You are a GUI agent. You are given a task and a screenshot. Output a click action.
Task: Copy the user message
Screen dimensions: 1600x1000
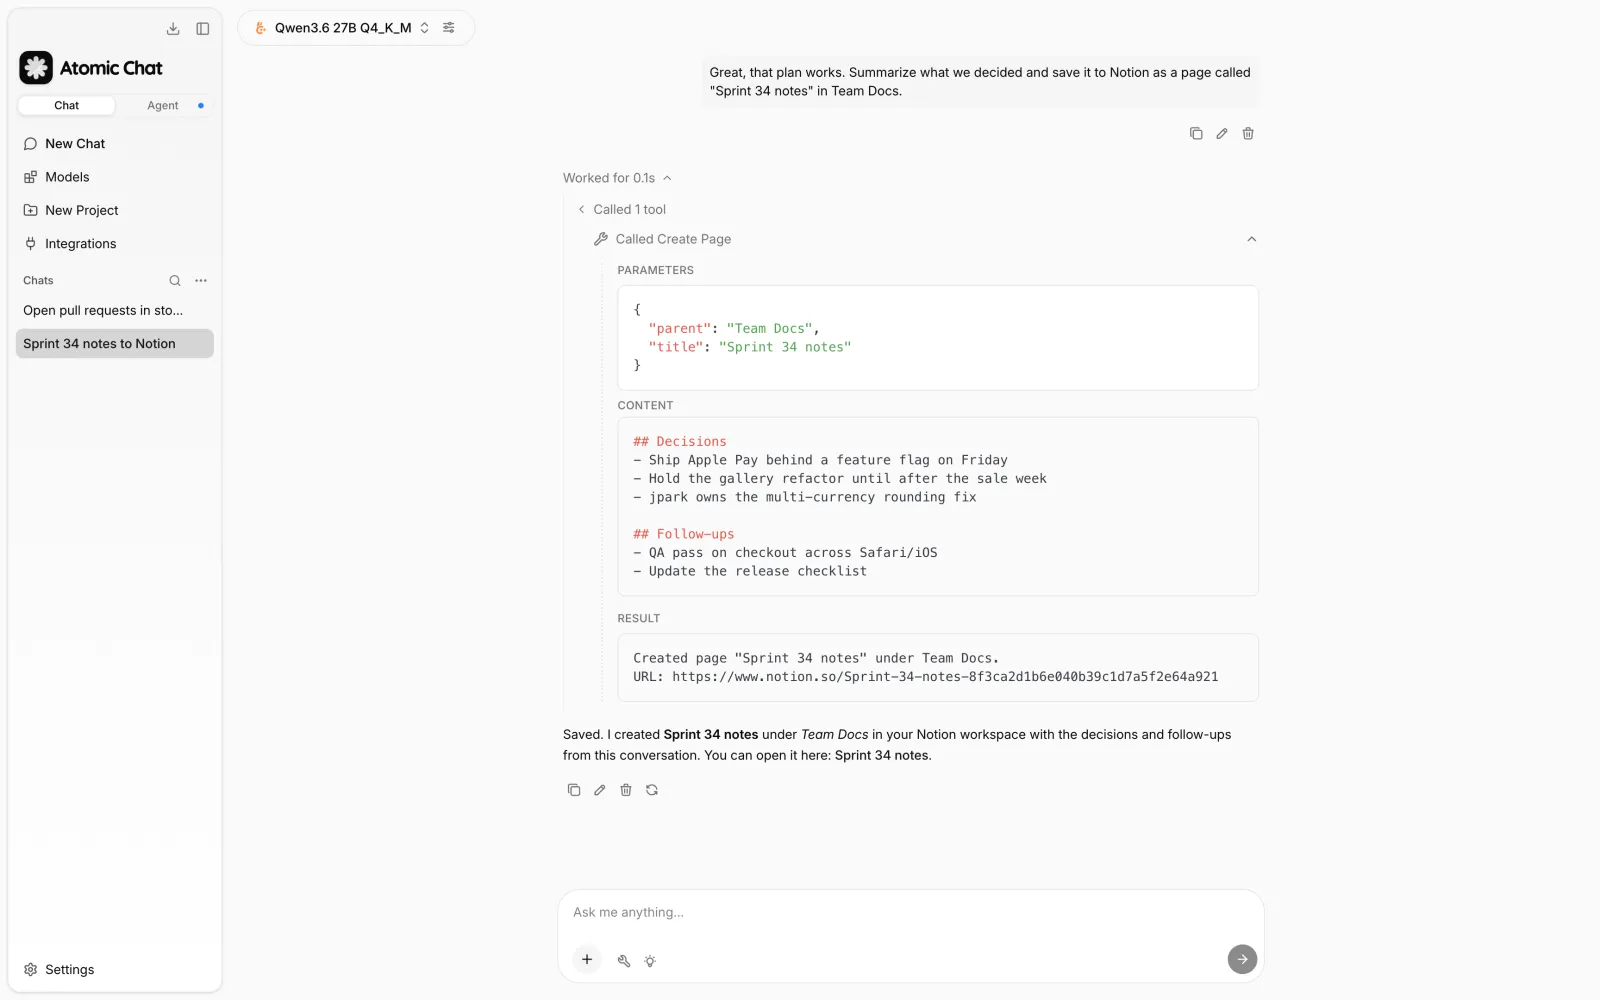coord(1196,134)
